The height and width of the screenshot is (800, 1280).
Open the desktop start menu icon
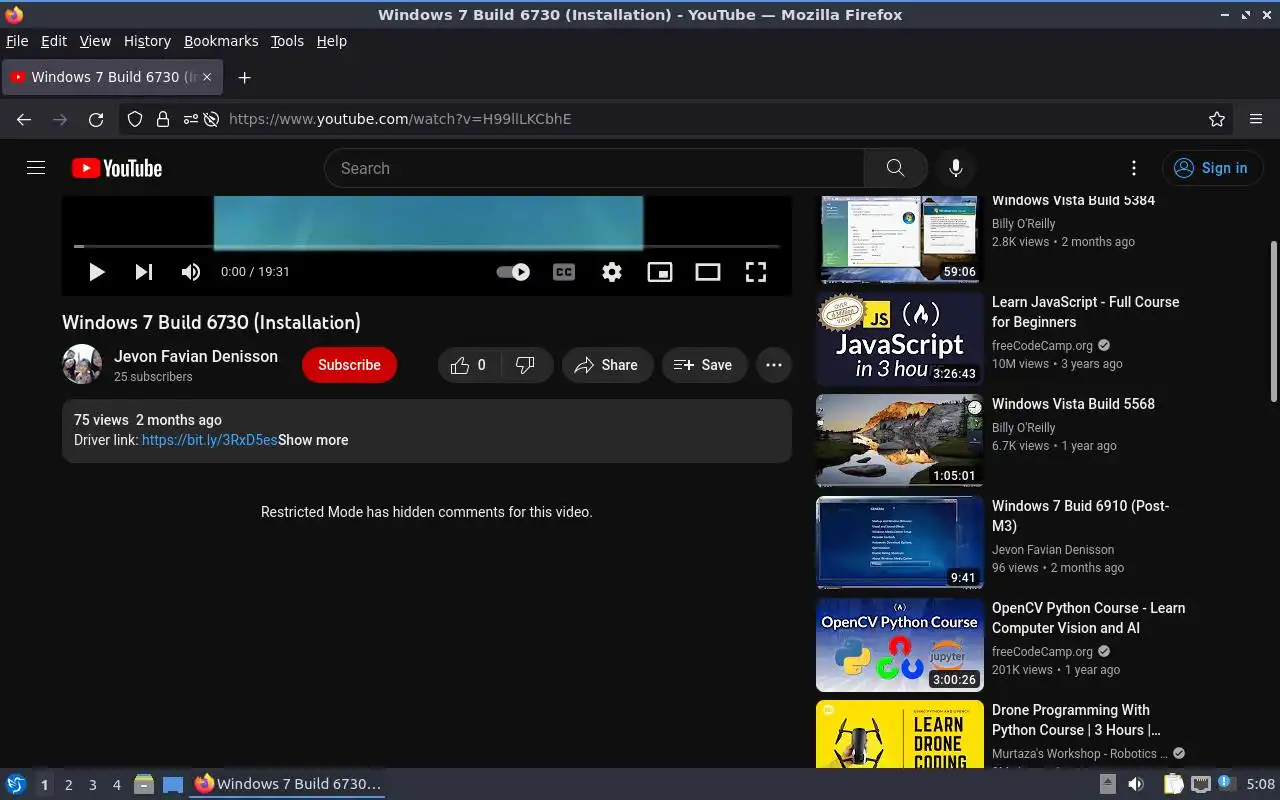click(16, 784)
